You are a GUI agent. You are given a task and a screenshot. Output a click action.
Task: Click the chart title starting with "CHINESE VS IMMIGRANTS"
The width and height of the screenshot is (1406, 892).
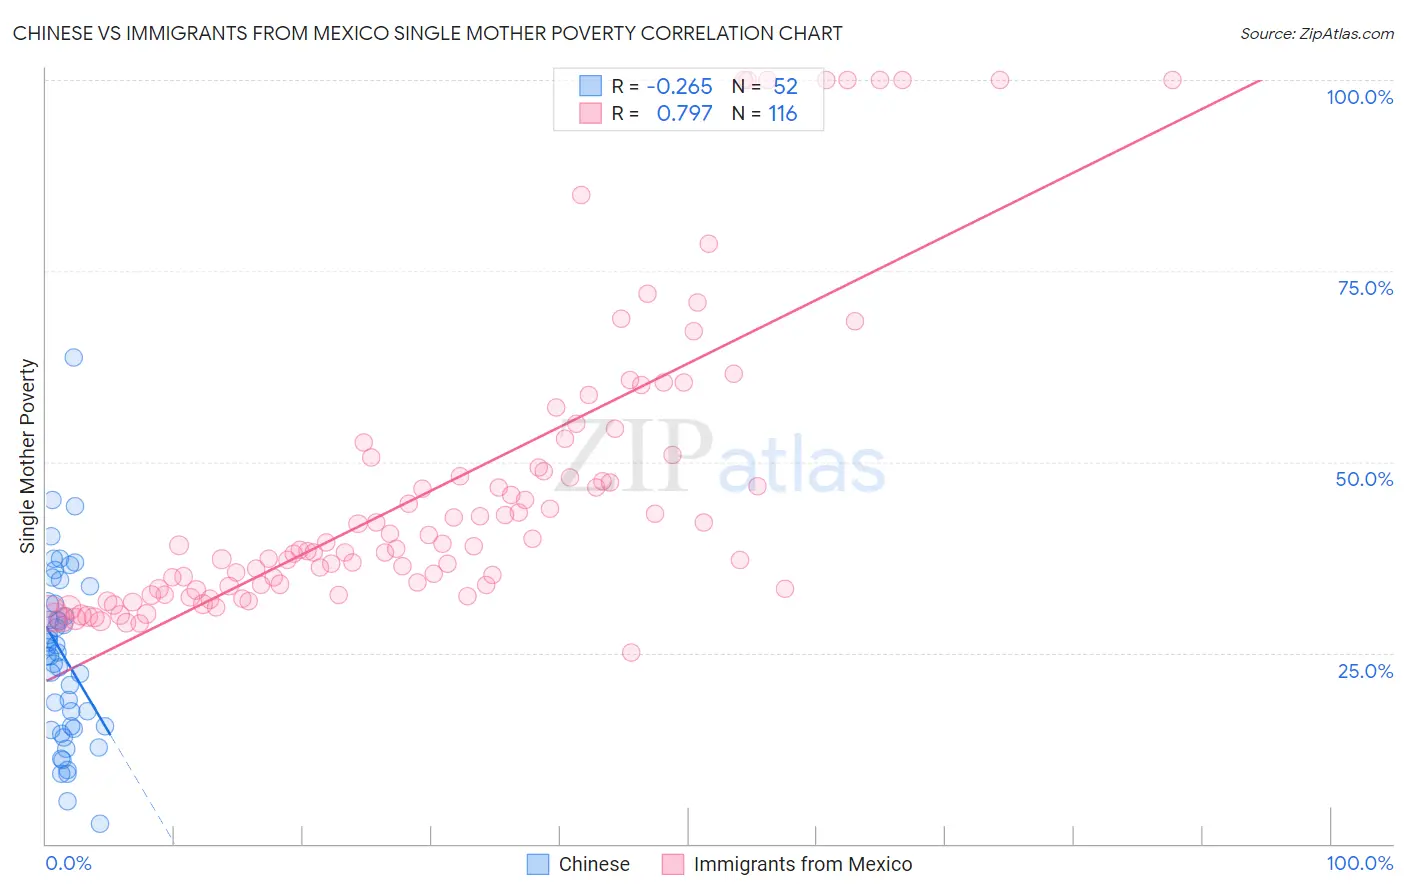(427, 33)
